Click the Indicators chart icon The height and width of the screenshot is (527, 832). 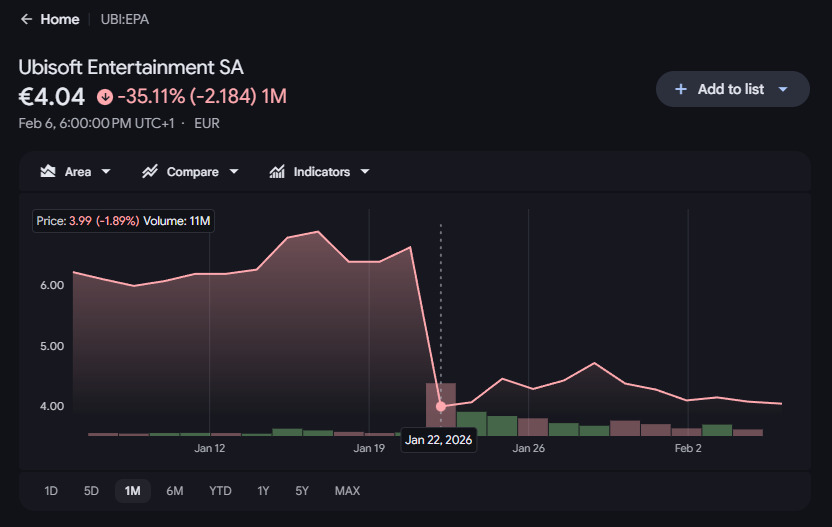pyautogui.click(x=277, y=171)
